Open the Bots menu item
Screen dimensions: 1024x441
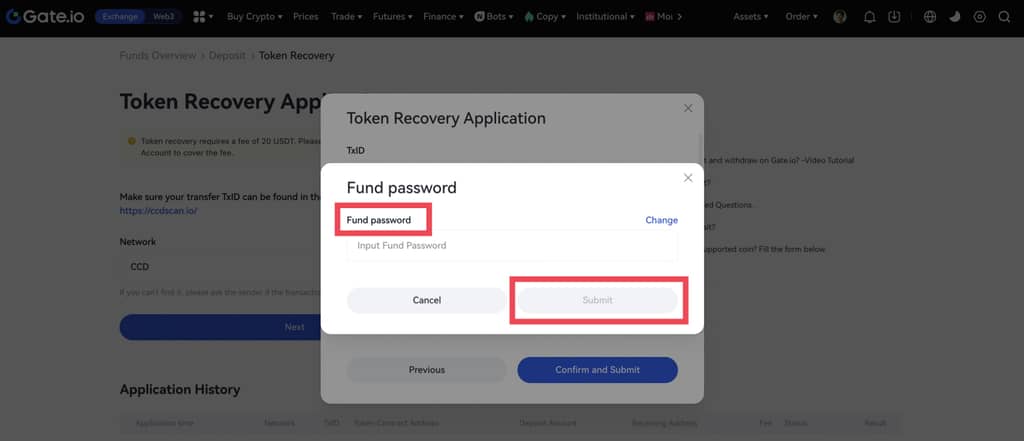(492, 17)
